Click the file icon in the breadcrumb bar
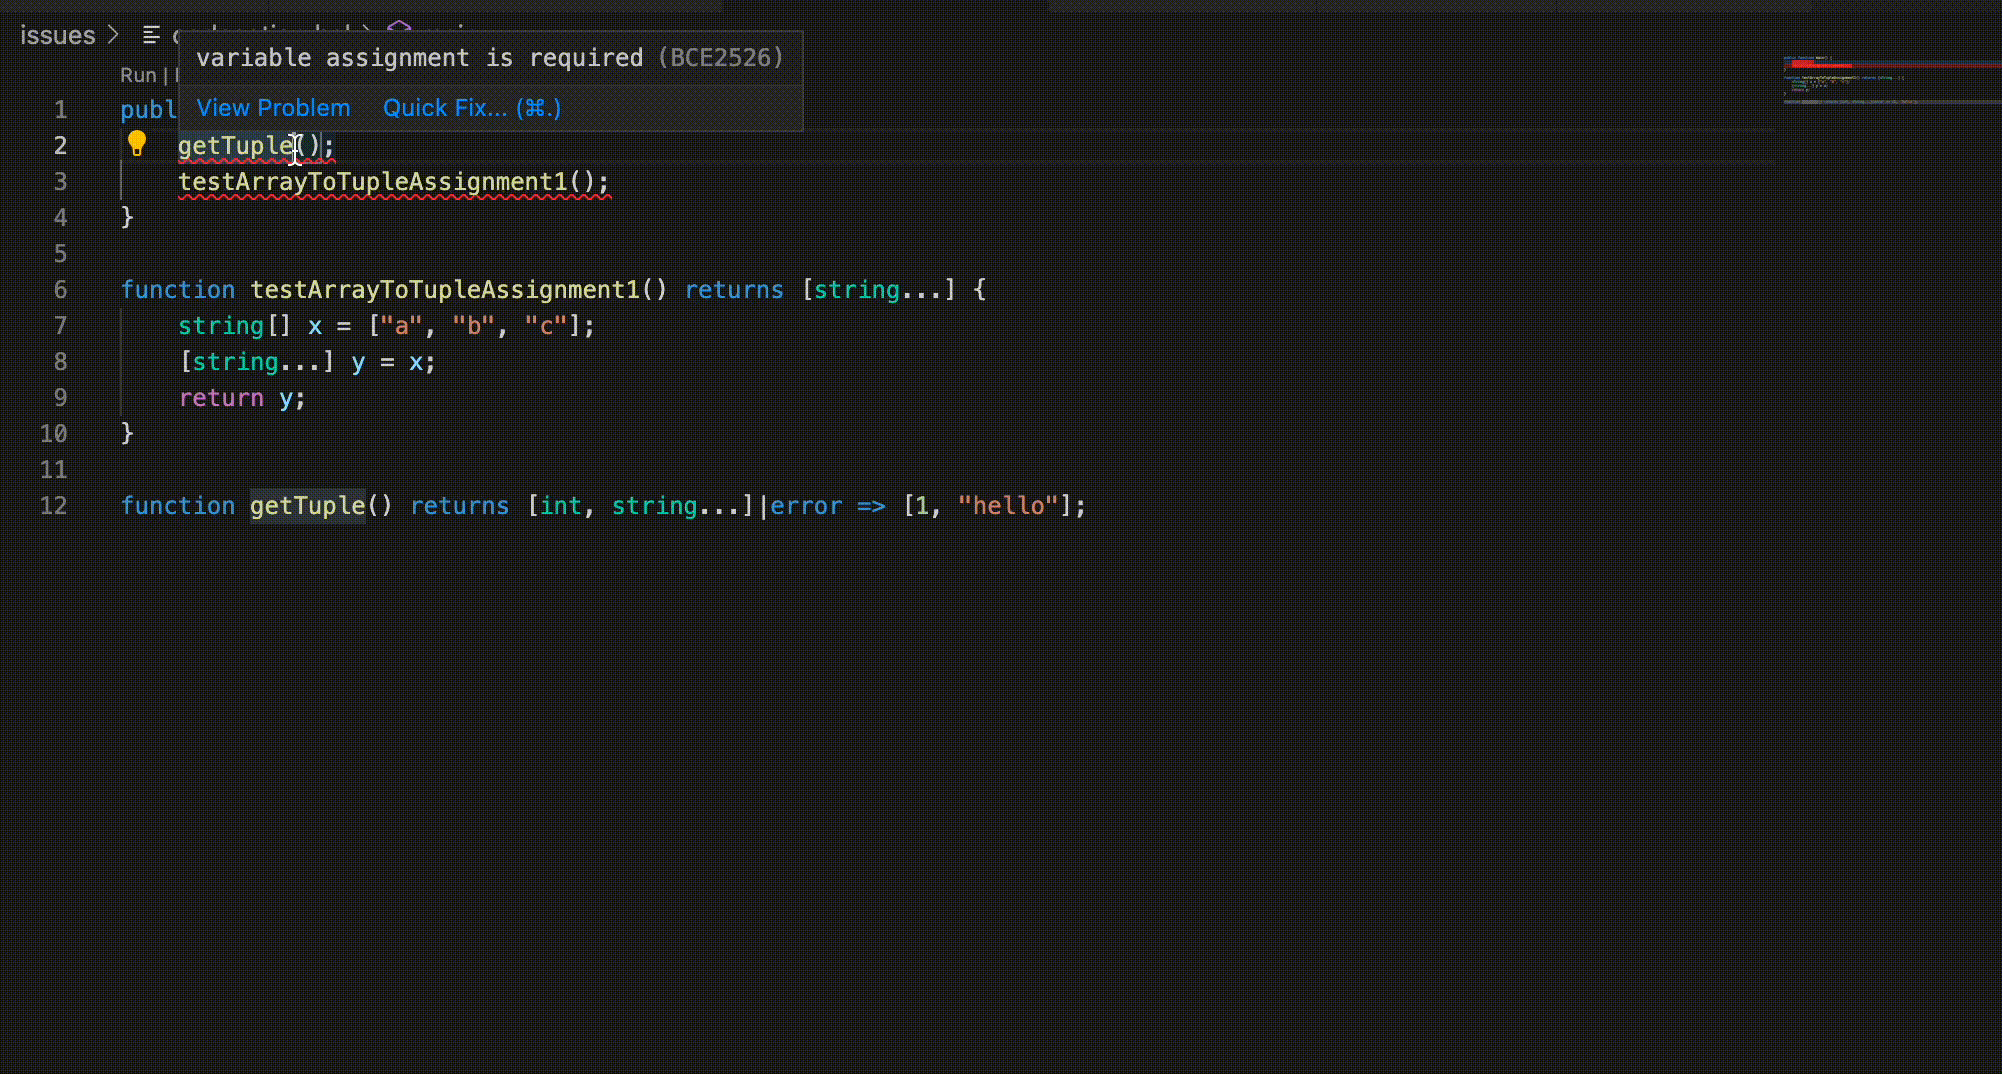The height and width of the screenshot is (1074, 2002). (150, 34)
